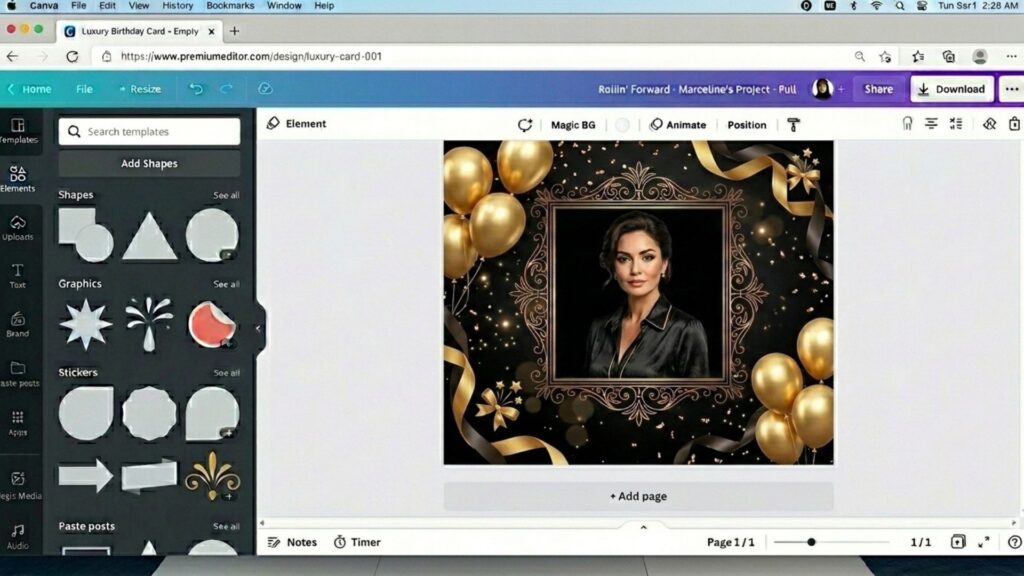Click See all next to Graphics
Viewport: 1024px width, 576px height.
(226, 284)
